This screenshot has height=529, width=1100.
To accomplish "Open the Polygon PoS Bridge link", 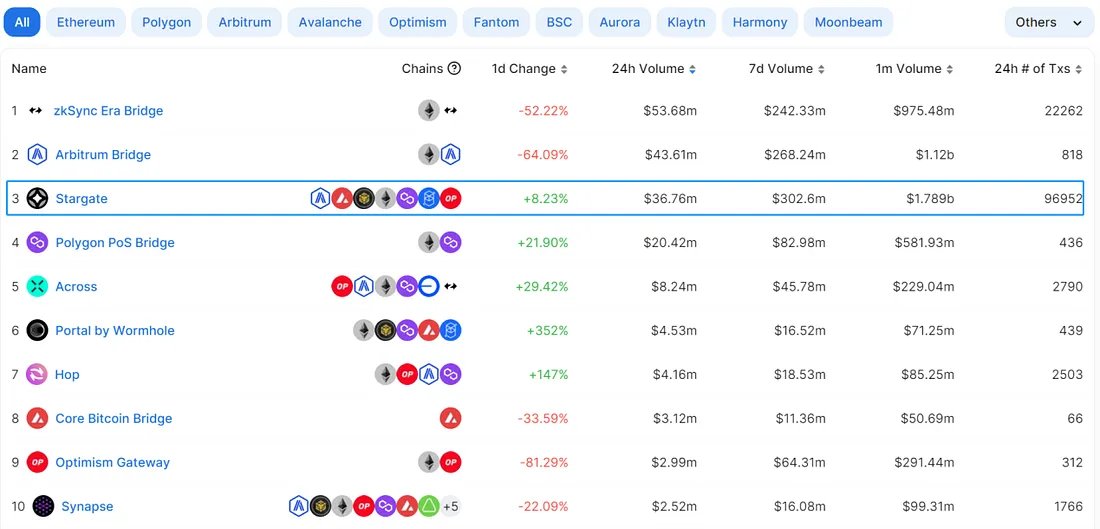I will pyautogui.click(x=115, y=242).
